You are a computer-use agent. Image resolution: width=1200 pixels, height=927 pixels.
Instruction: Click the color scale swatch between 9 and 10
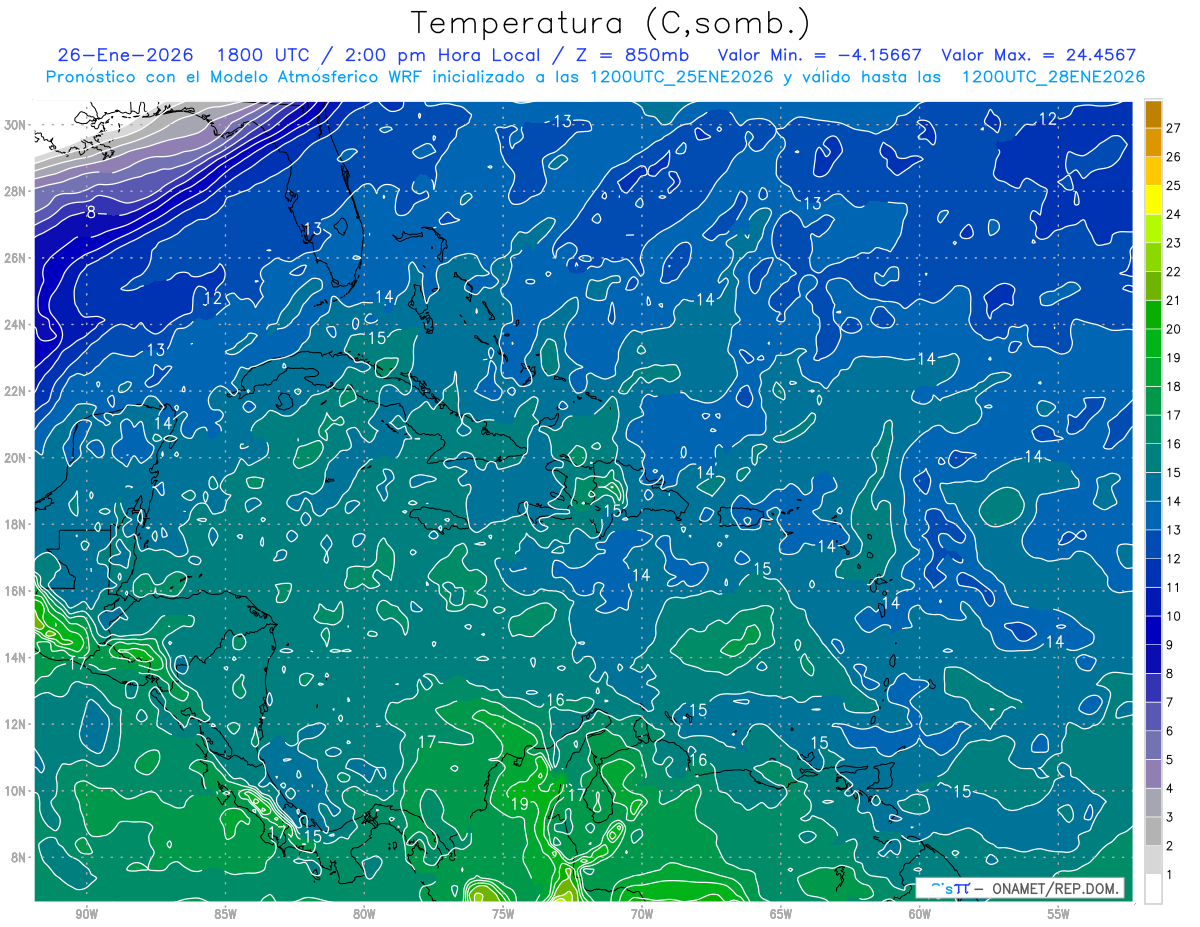(1153, 630)
